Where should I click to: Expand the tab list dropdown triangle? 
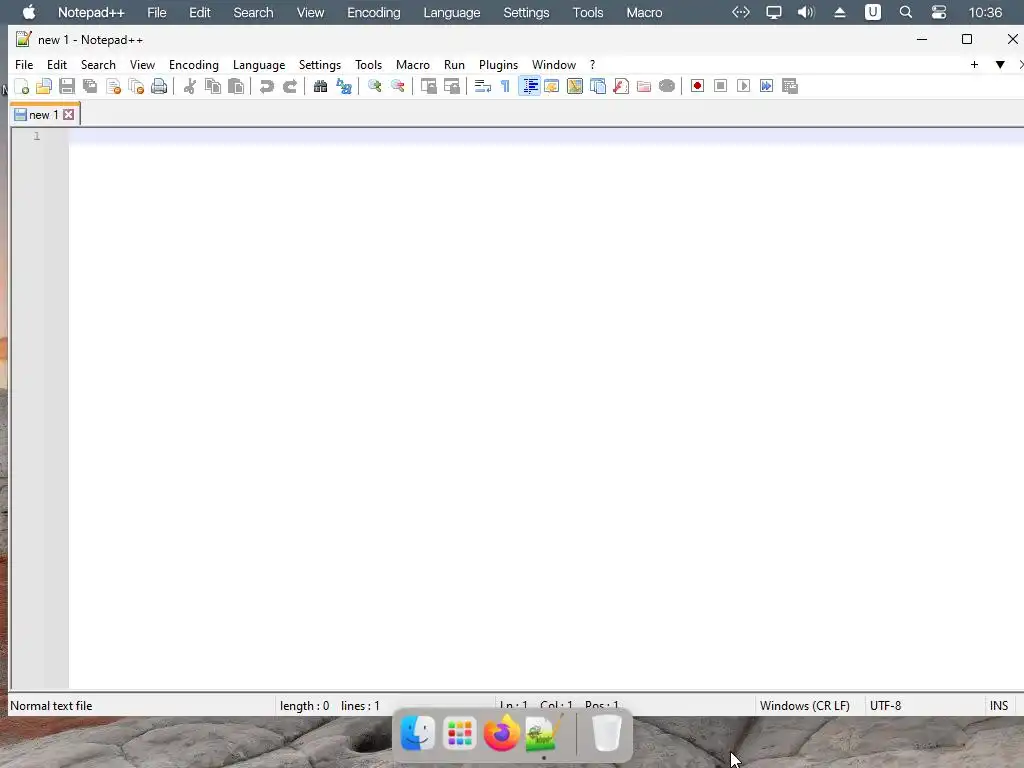pos(1000,65)
